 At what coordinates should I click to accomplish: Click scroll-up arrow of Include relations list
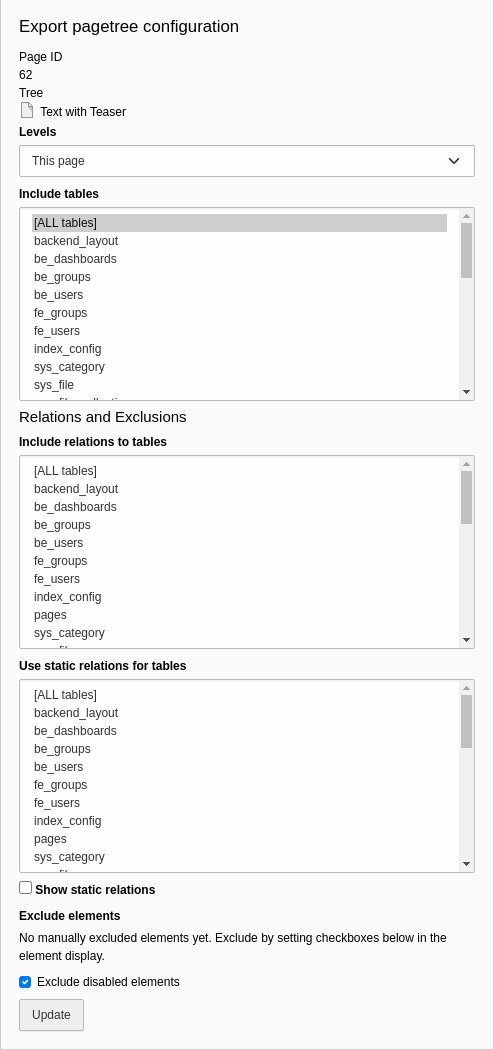click(x=467, y=464)
